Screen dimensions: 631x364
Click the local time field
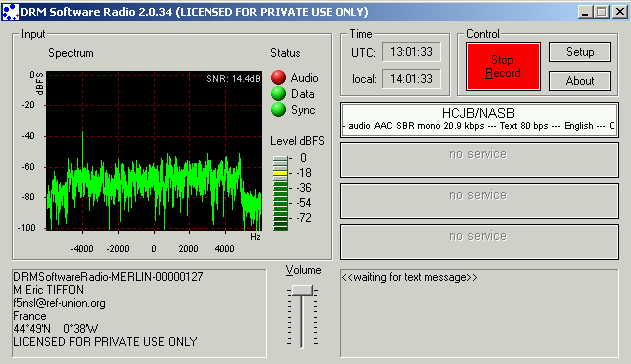pyautogui.click(x=411, y=79)
